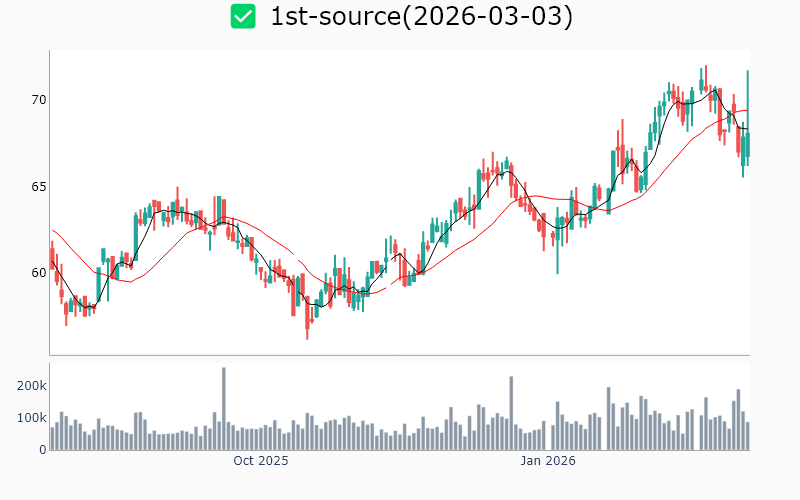Click the Oct 2025 date label
The height and width of the screenshot is (500, 800).
[260, 461]
